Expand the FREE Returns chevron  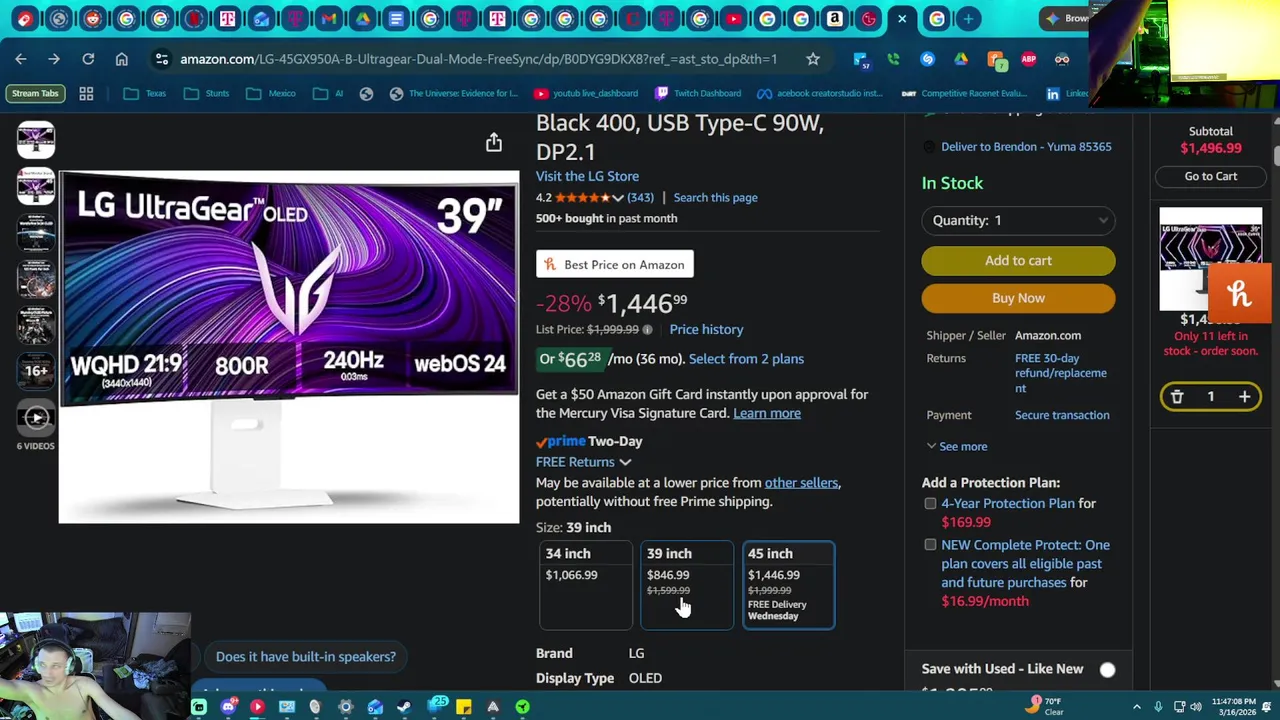coord(625,462)
